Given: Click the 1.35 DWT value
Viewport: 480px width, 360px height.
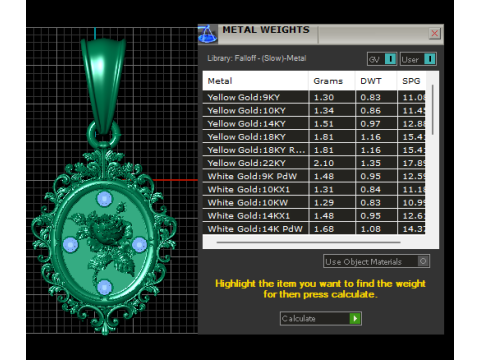Looking at the screenshot, I should [x=370, y=163].
